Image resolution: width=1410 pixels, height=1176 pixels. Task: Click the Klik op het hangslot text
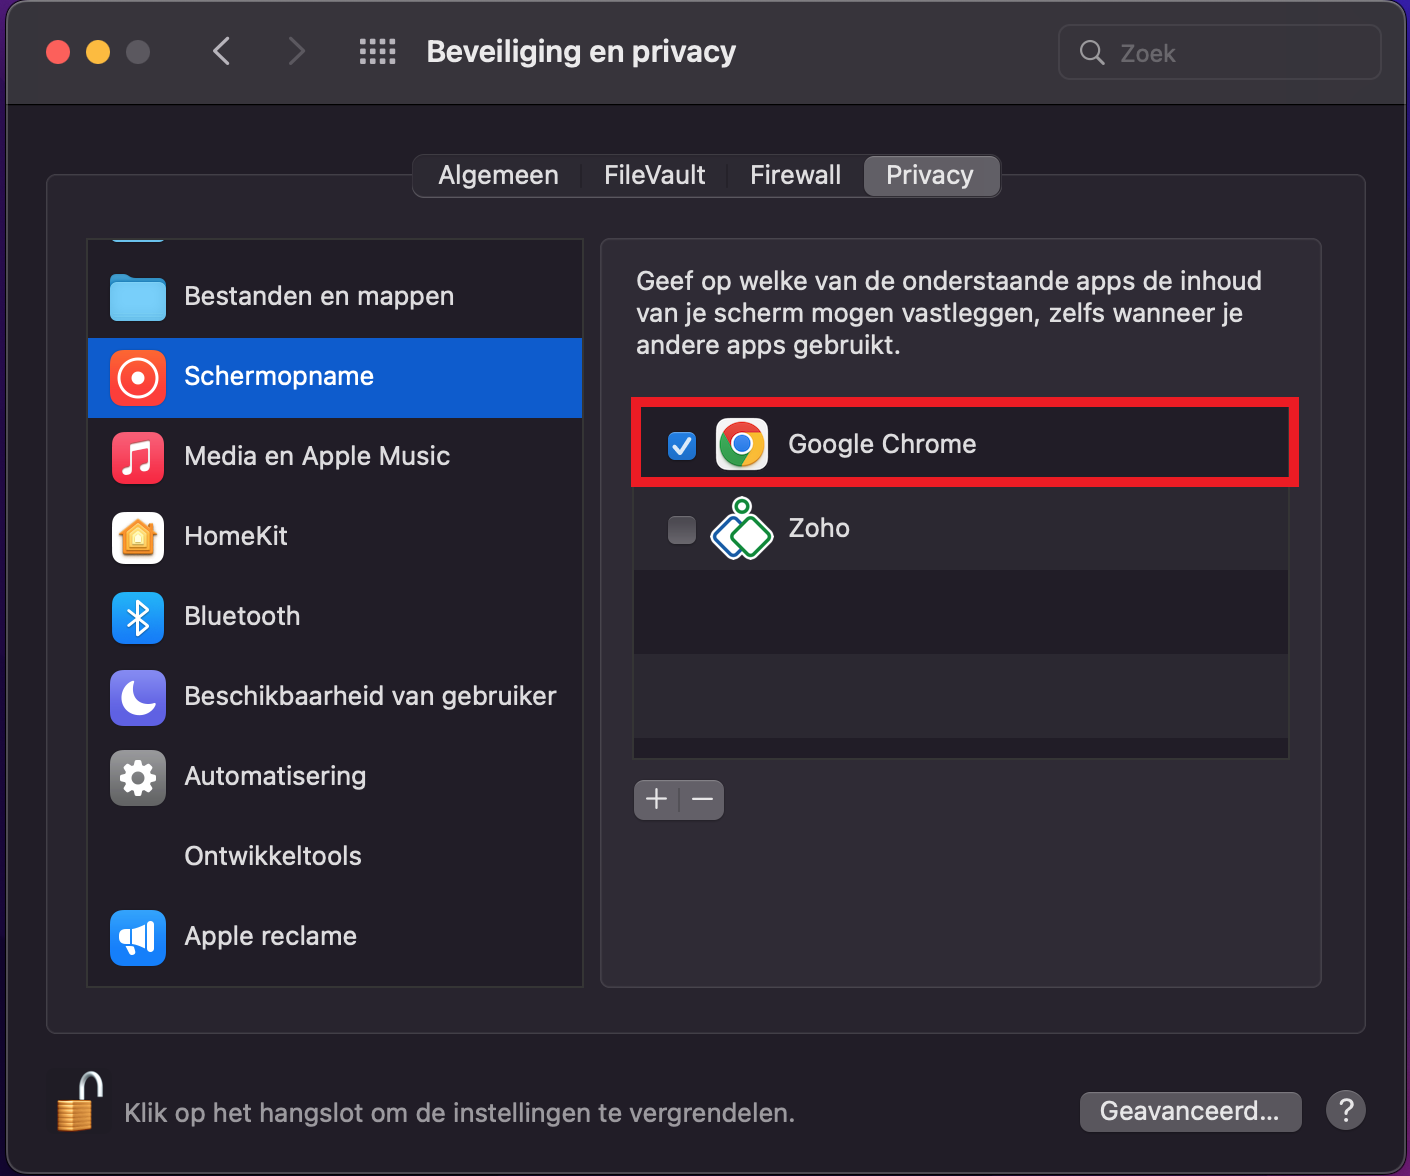click(459, 1113)
